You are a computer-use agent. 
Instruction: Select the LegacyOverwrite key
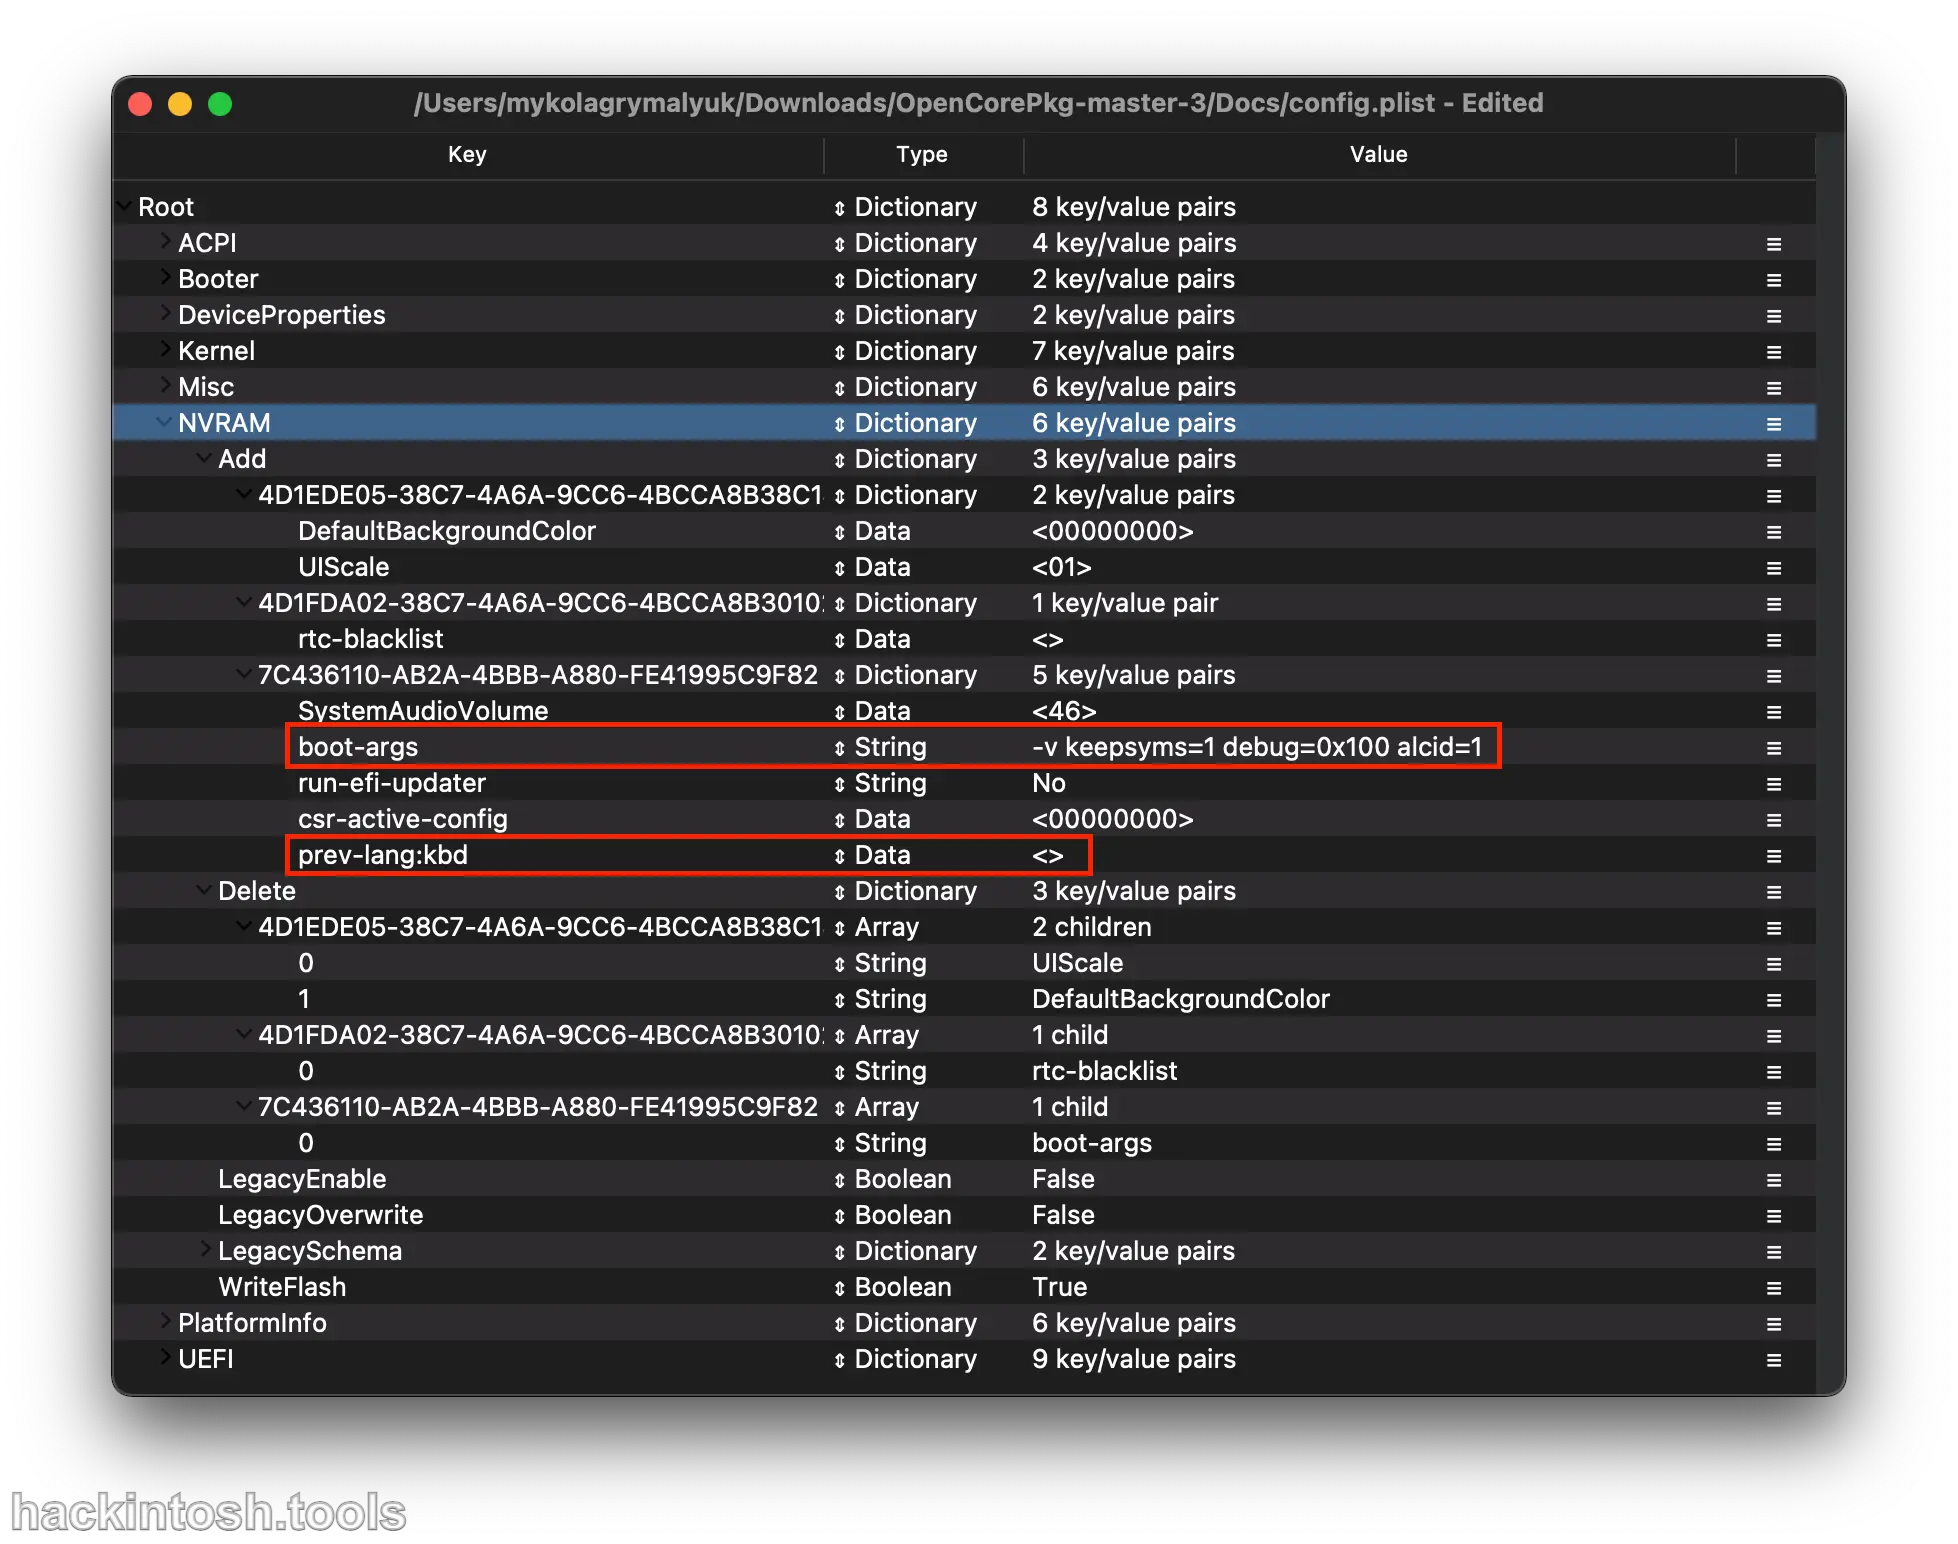click(x=320, y=1215)
